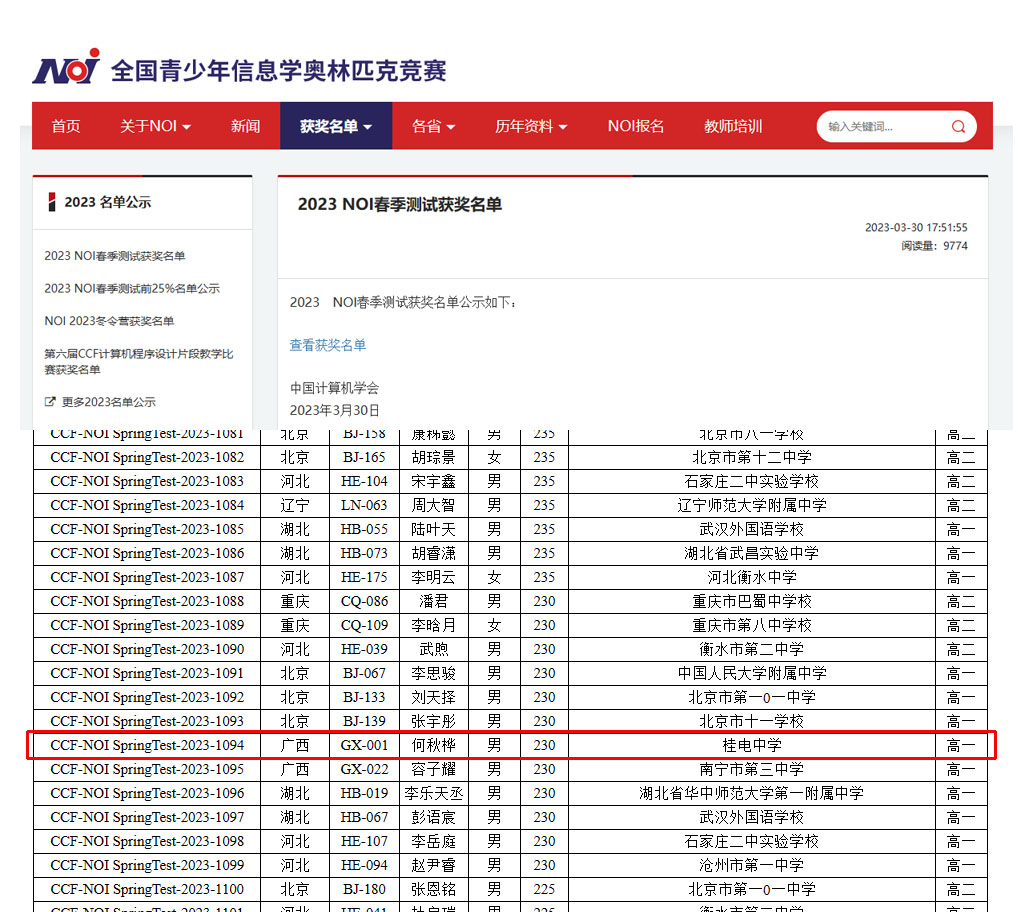The image size is (1033, 912).
Task: Open 第六届CCF计算机程序设计片段教学比赛获奖名单 link
Action: [x=139, y=361]
